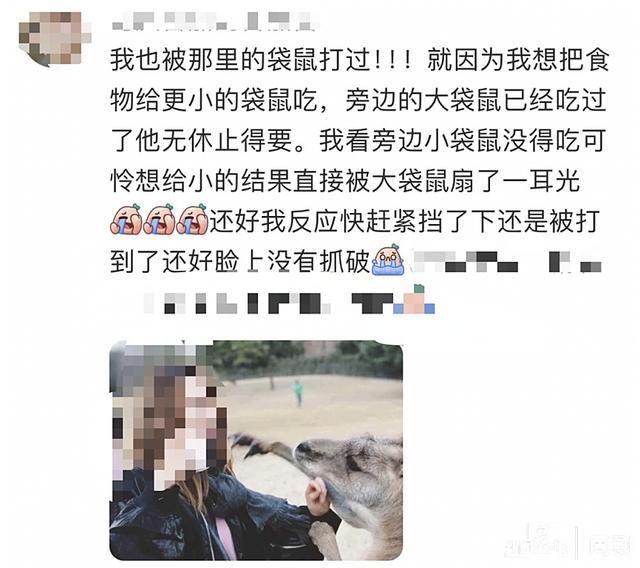Tap the sobbing emoji after 没有抓破
Screen dimensions: 640x568
tap(388, 260)
